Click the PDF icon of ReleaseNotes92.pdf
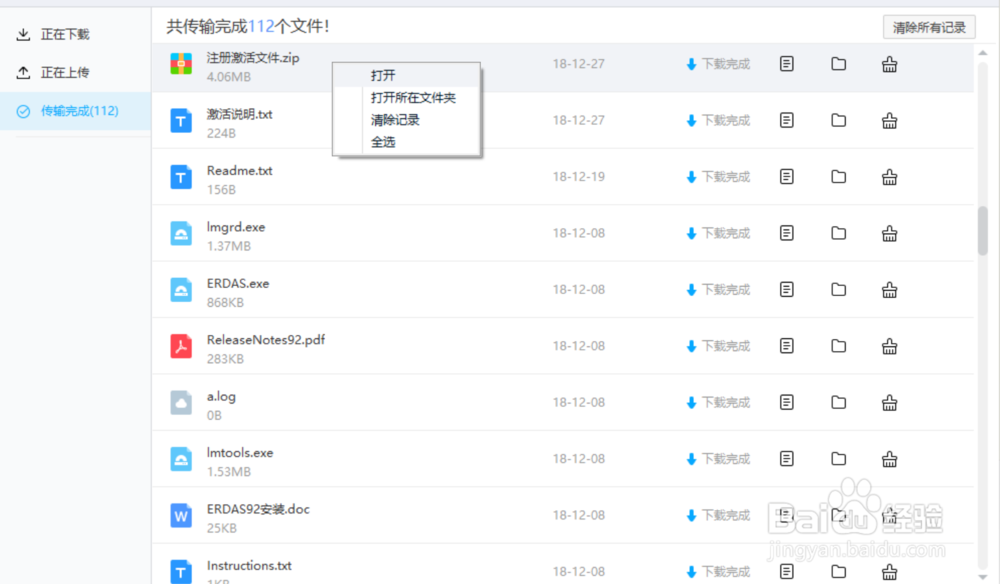Viewport: 1000px width, 584px height. click(181, 346)
